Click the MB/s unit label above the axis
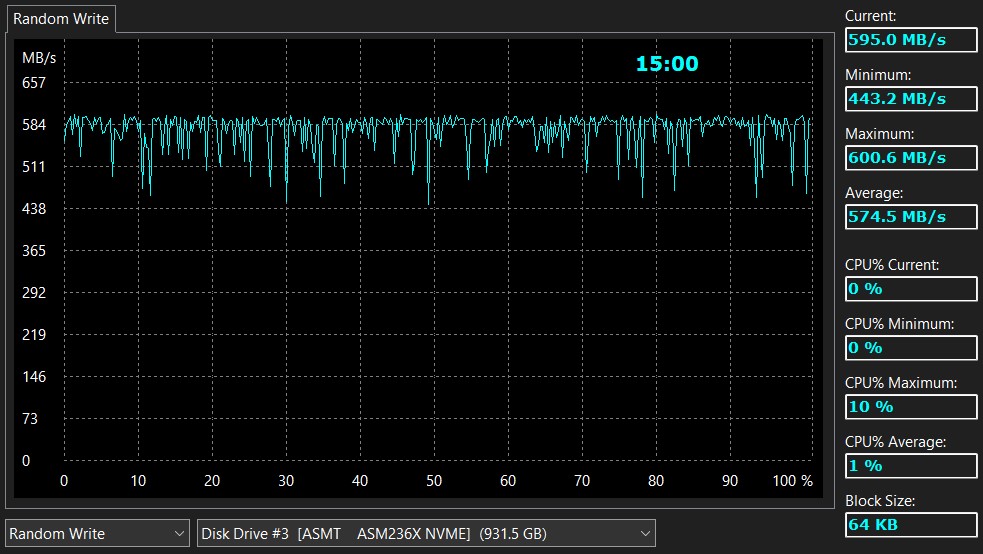The height and width of the screenshot is (554, 983). click(39, 58)
